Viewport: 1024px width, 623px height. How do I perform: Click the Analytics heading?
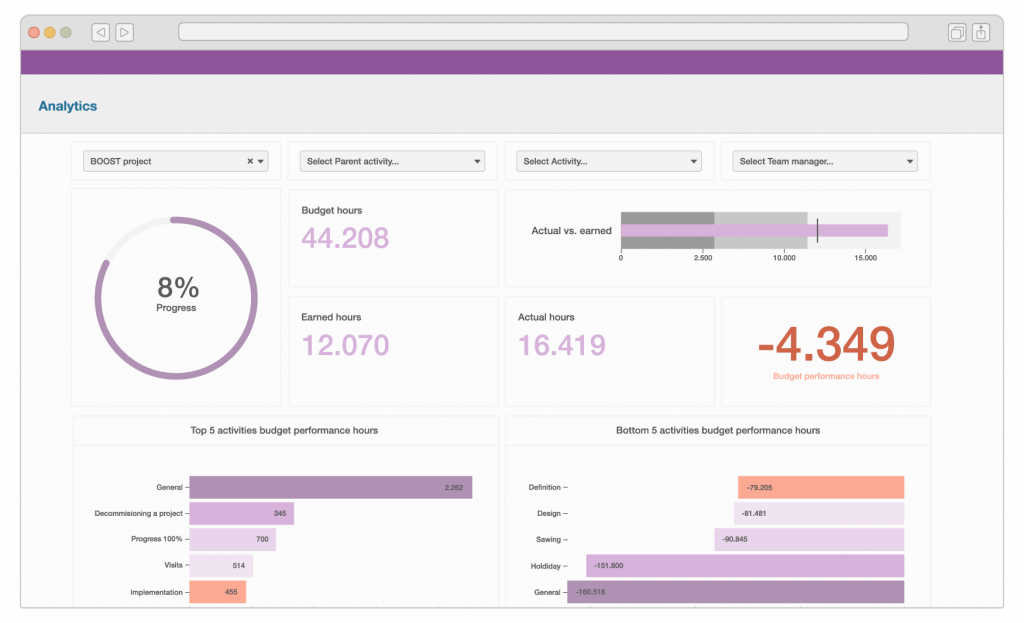67,106
